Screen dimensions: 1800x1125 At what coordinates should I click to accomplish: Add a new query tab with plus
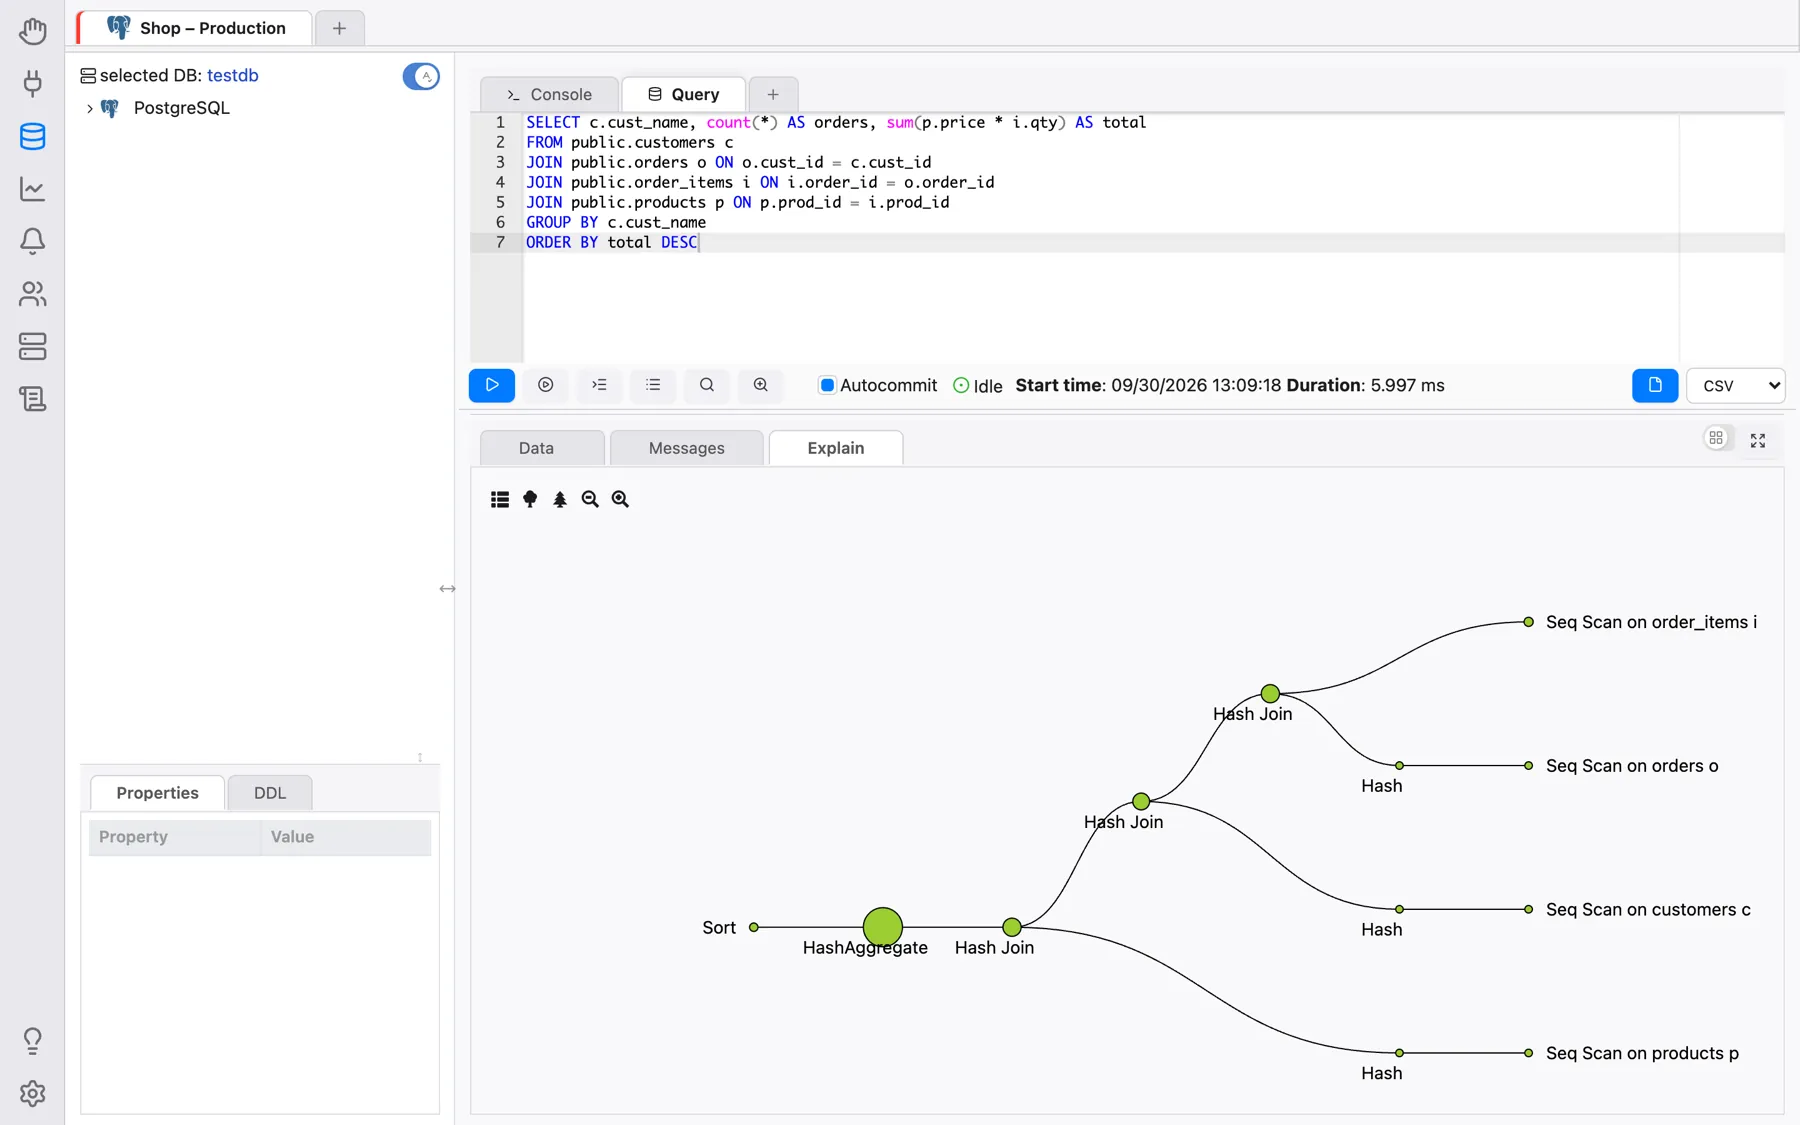[773, 94]
